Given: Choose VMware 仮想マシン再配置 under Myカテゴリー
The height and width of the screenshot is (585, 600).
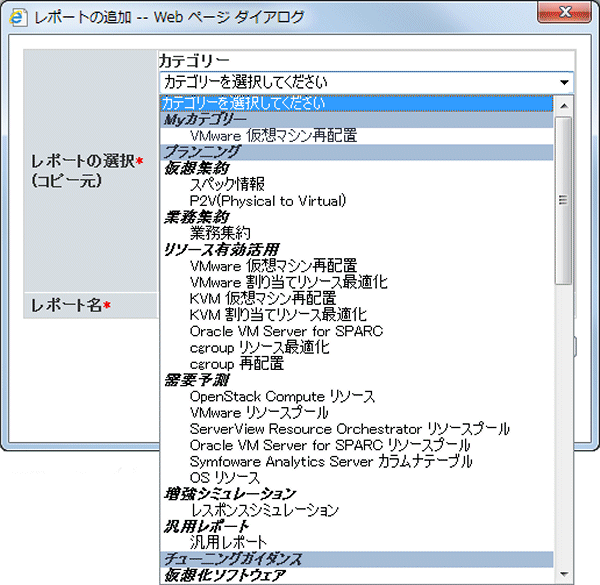Looking at the screenshot, I should pos(274,135).
